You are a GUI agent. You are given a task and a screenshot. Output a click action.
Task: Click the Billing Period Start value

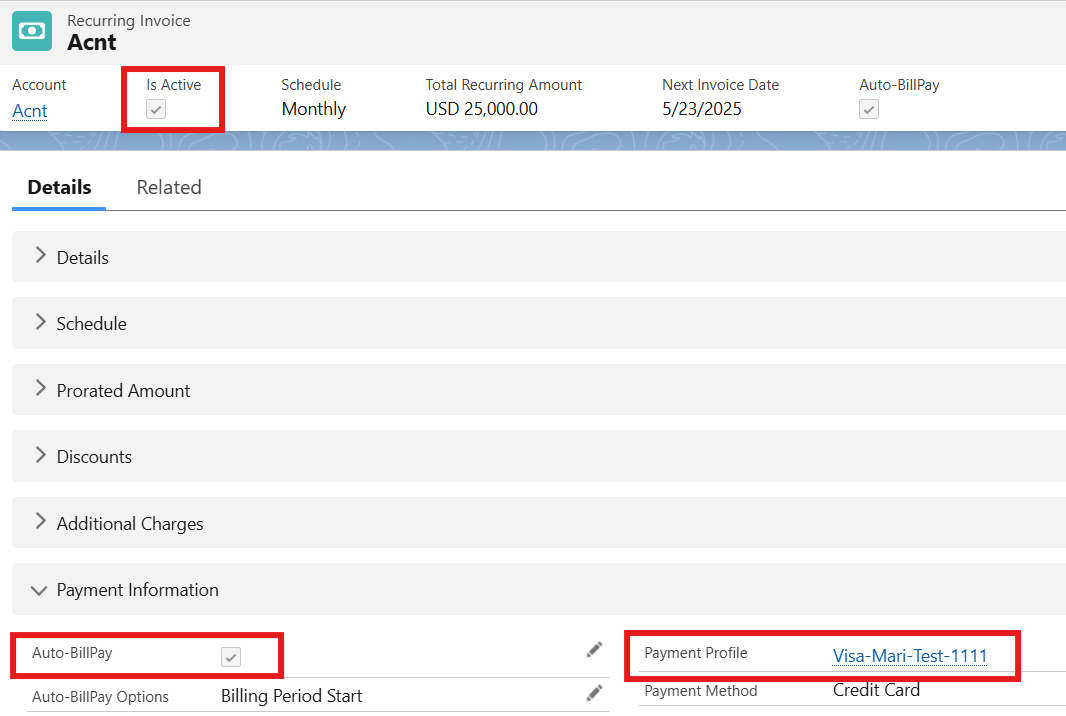tap(292, 696)
